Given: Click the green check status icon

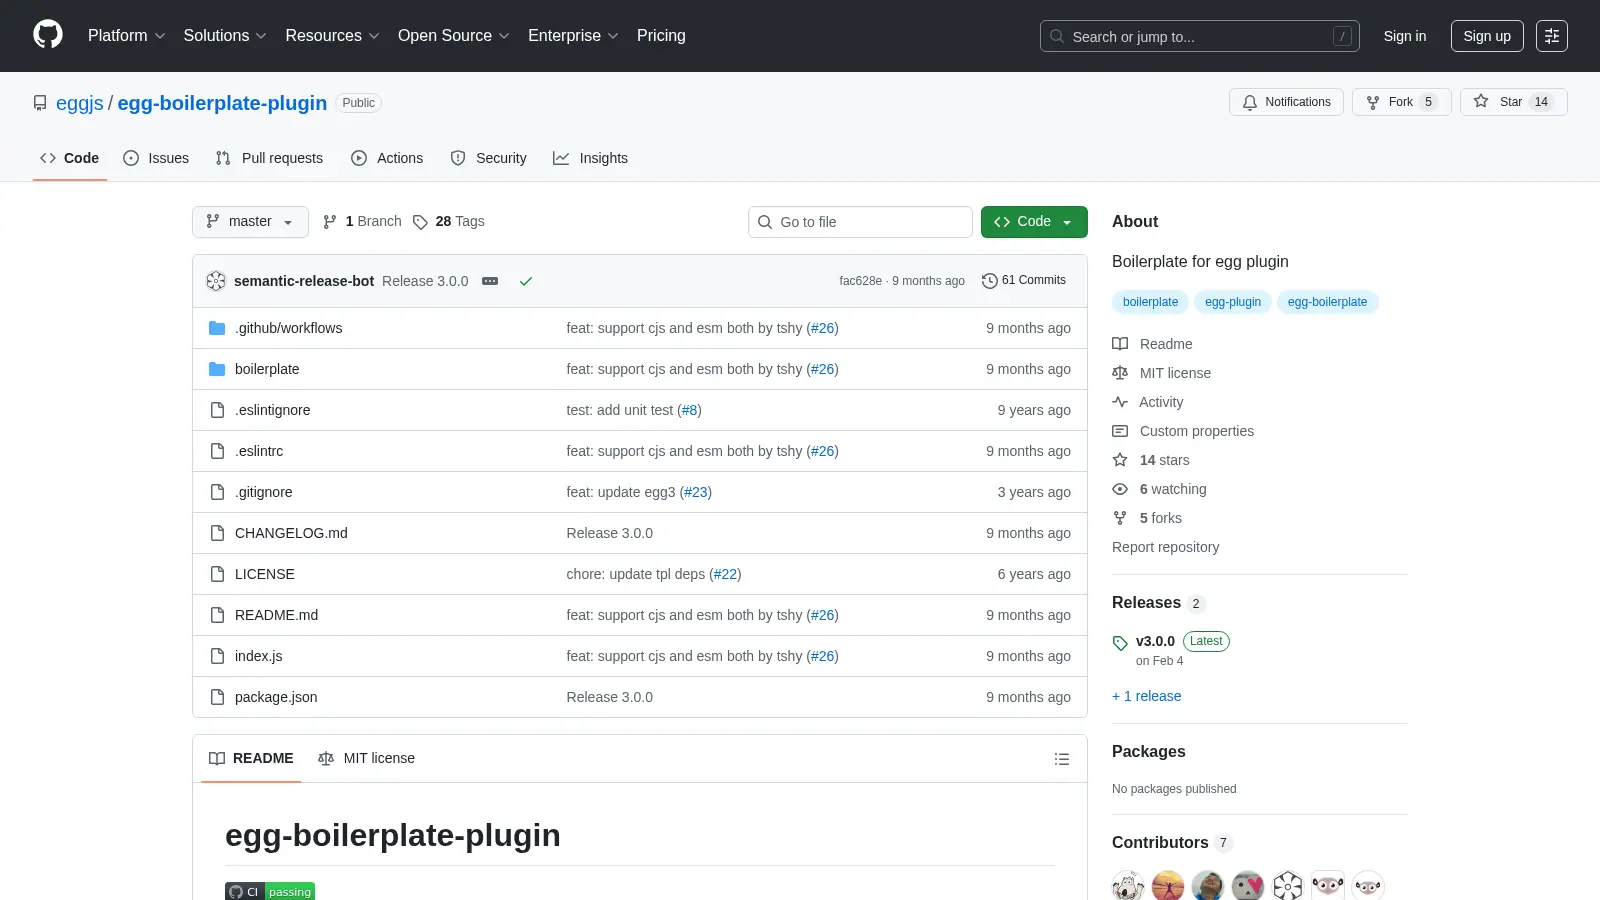Looking at the screenshot, I should (526, 281).
